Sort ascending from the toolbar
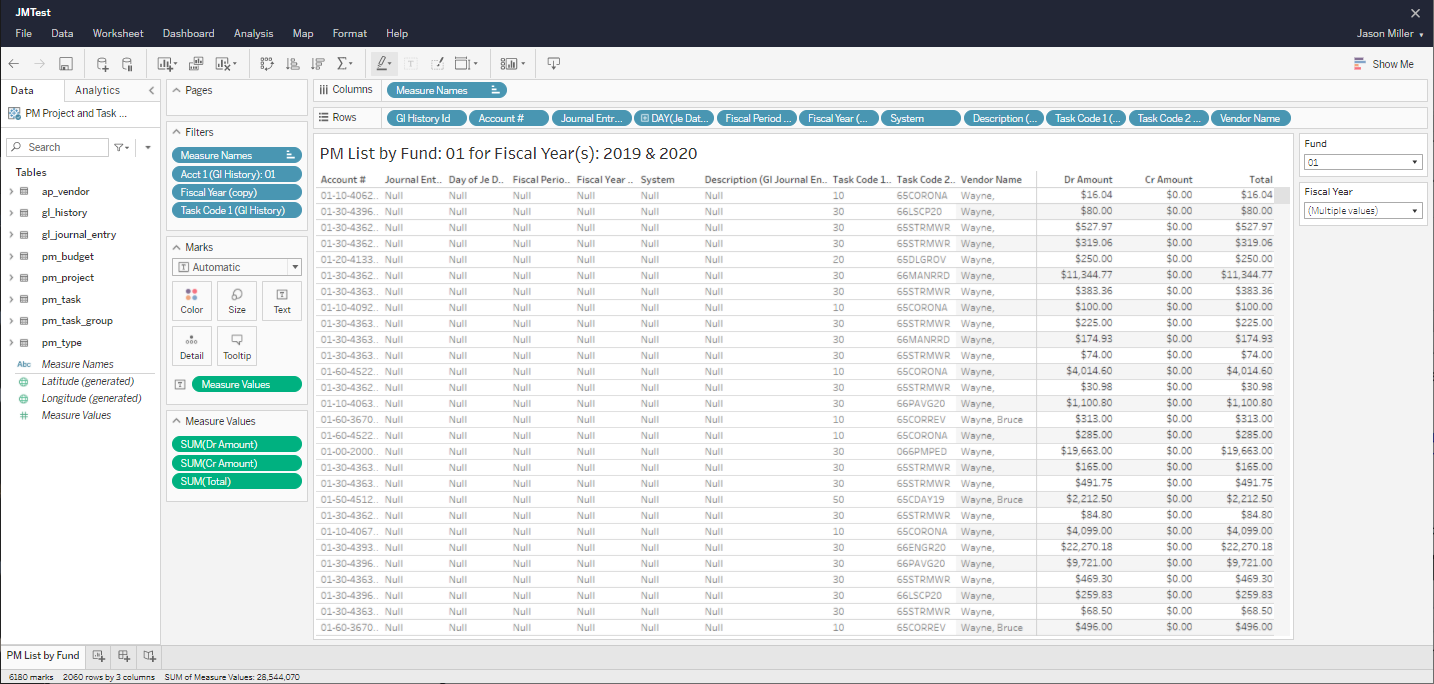The image size is (1434, 684). tap(292, 64)
